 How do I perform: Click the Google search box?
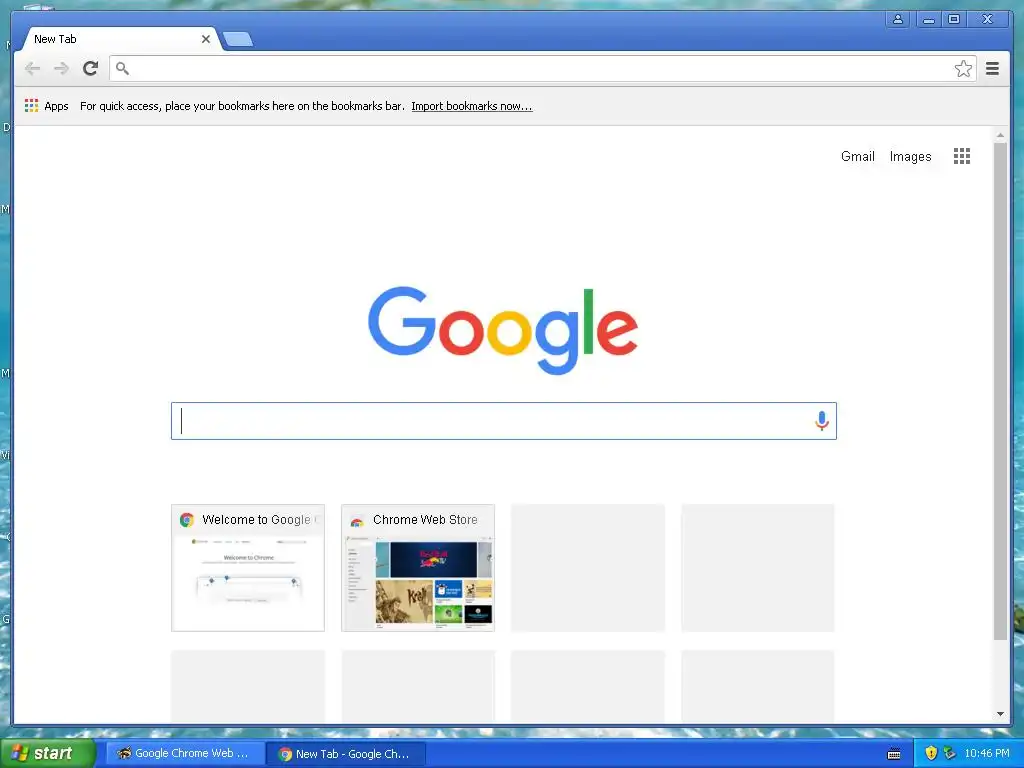pos(504,421)
